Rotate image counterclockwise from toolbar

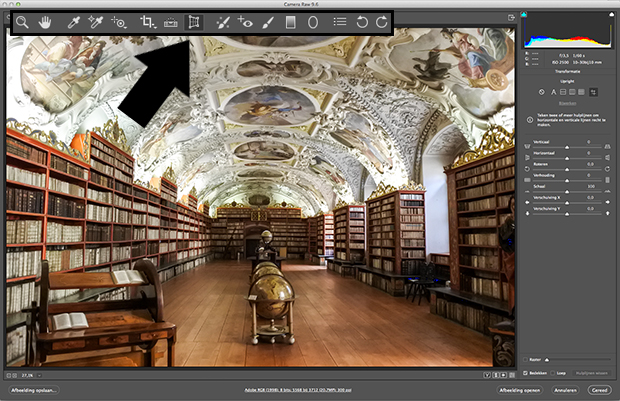coord(361,22)
